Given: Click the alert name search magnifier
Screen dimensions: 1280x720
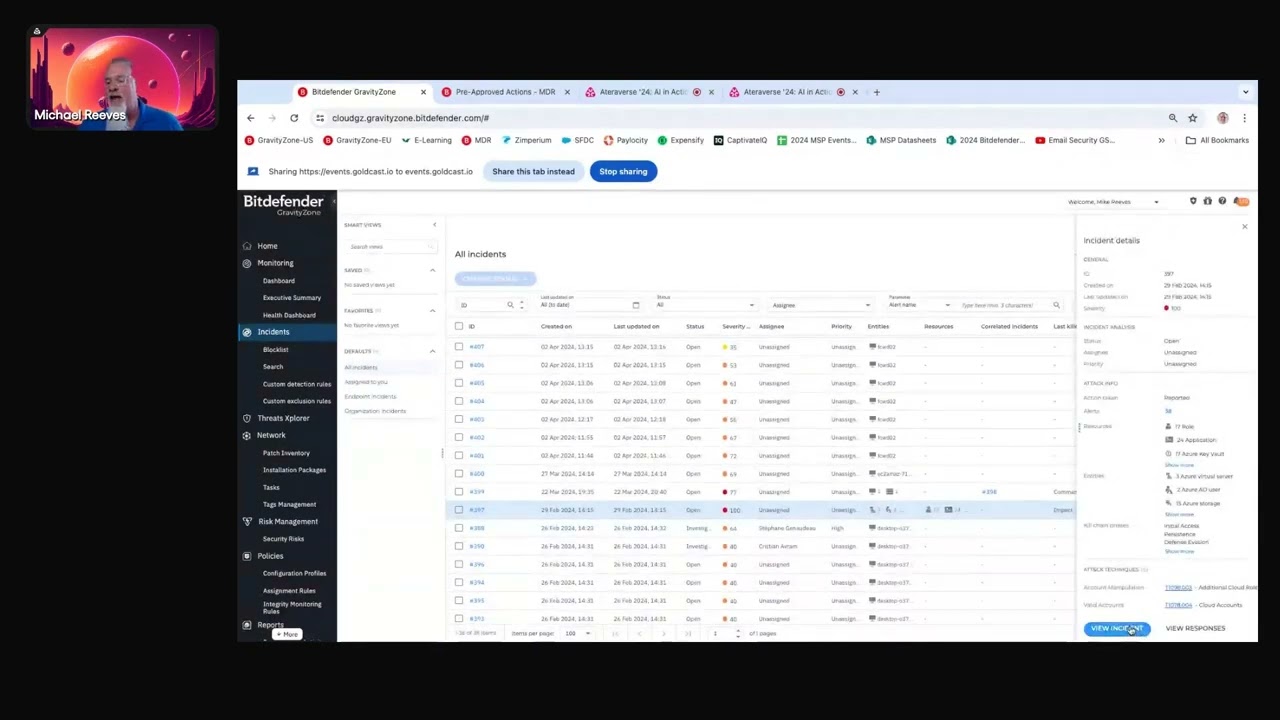Looking at the screenshot, I should point(1056,305).
